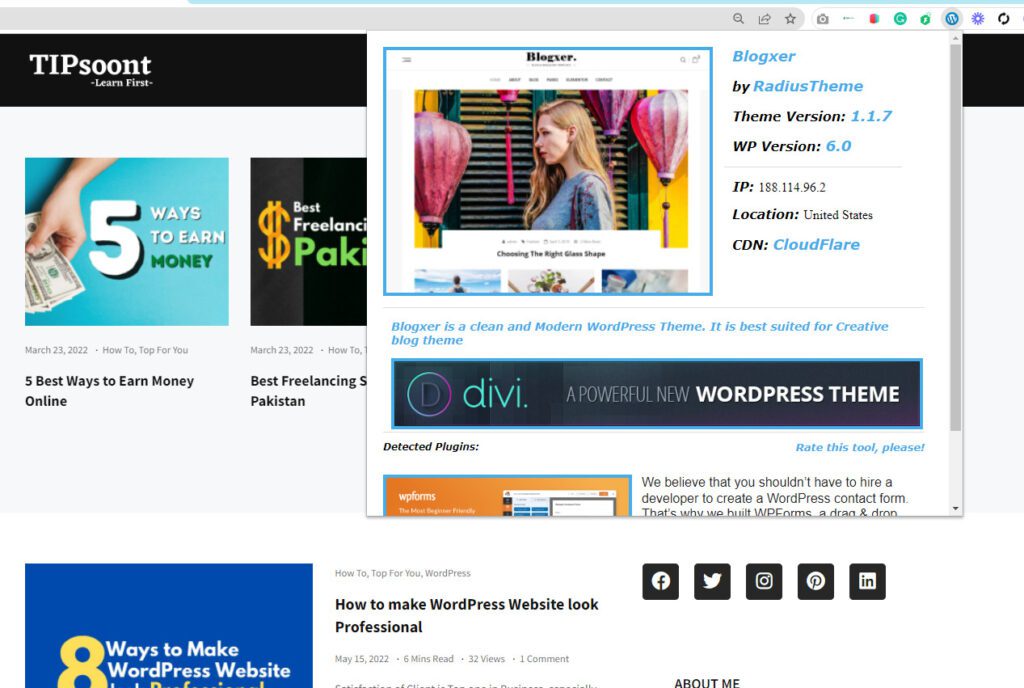The height and width of the screenshot is (688, 1024).
Task: Open the Facebook social icon
Action: coord(660,581)
